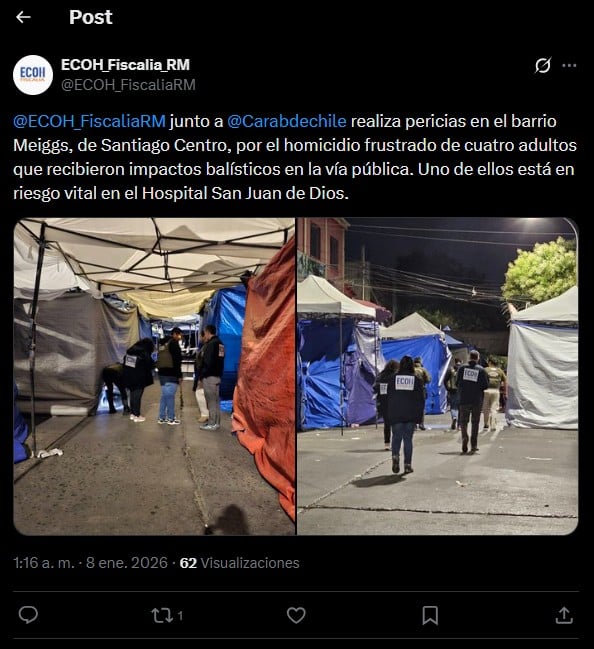Click the ECOH_Fiscalia_RM display name
This screenshot has height=649, width=594.
[125, 65]
